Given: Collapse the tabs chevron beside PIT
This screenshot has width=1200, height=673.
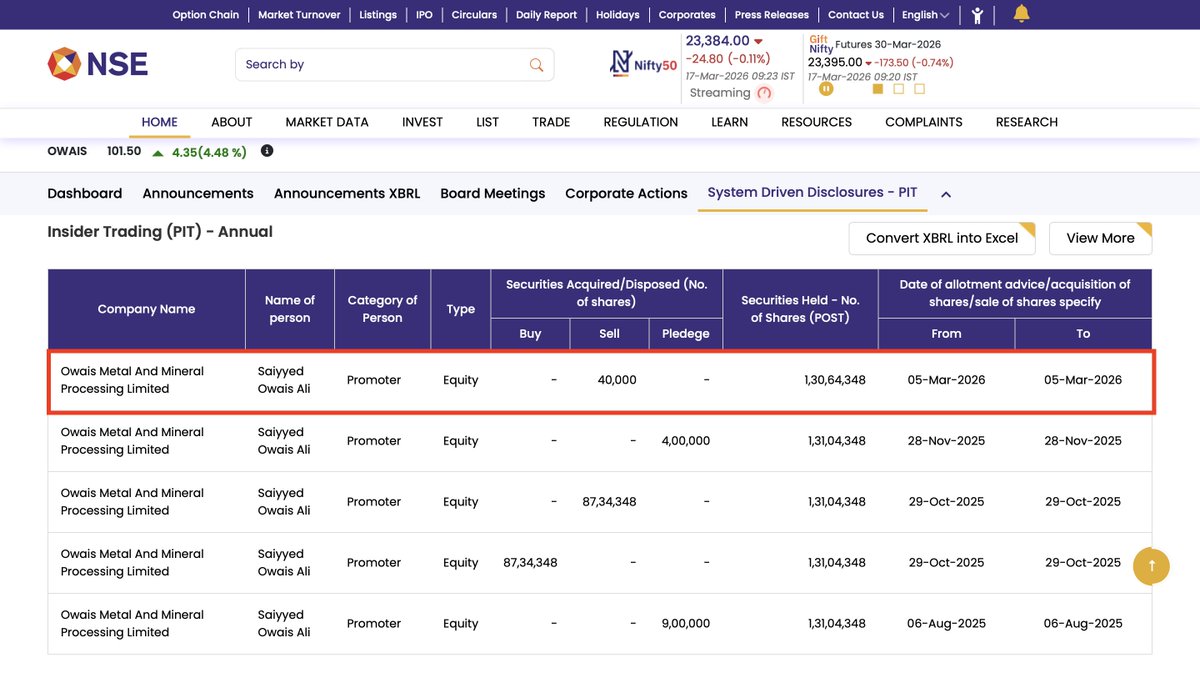Looking at the screenshot, I should [x=946, y=194].
